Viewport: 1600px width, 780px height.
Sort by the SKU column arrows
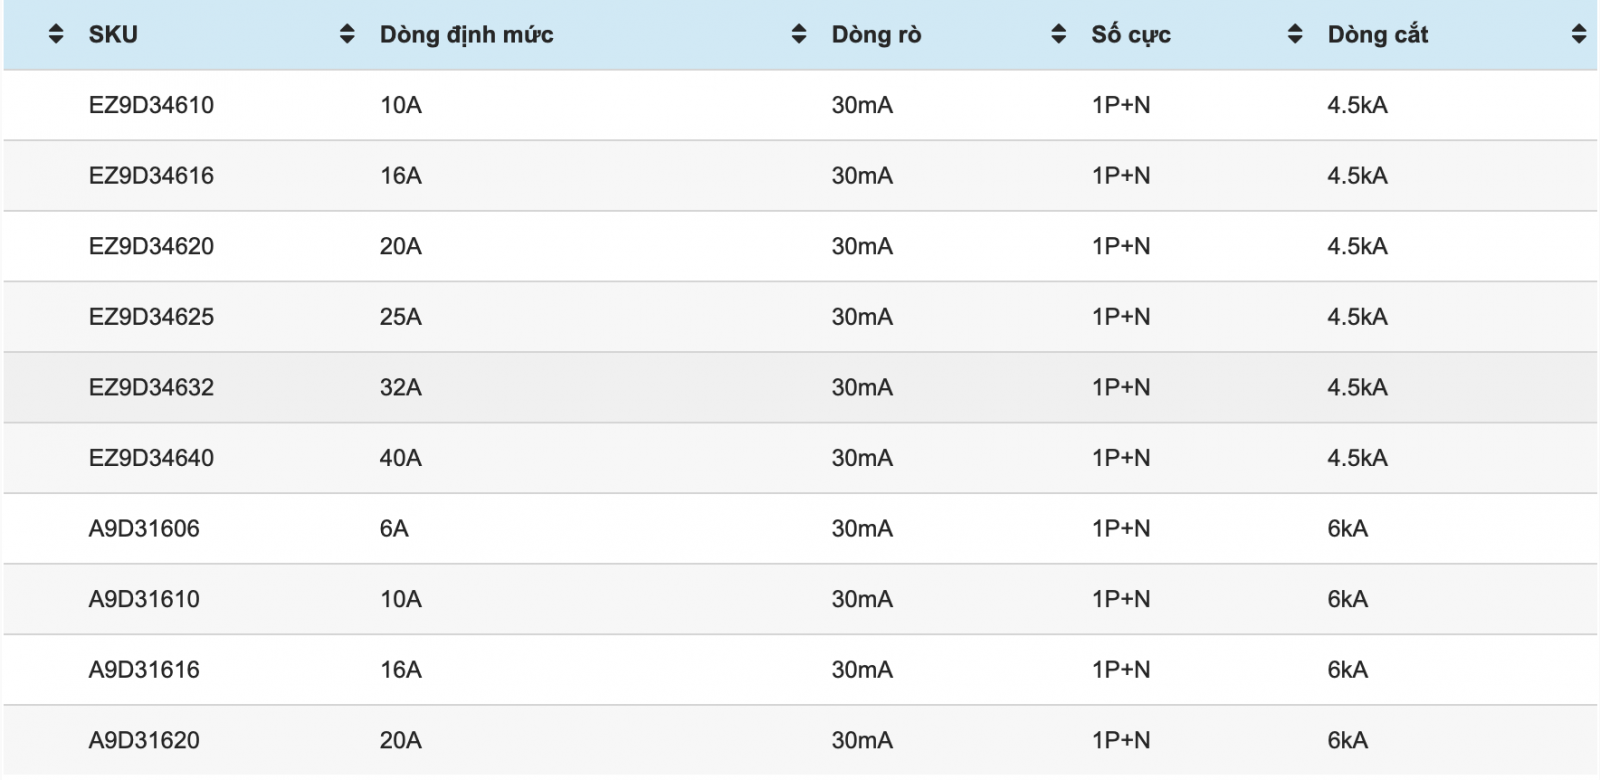pyautogui.click(x=347, y=35)
